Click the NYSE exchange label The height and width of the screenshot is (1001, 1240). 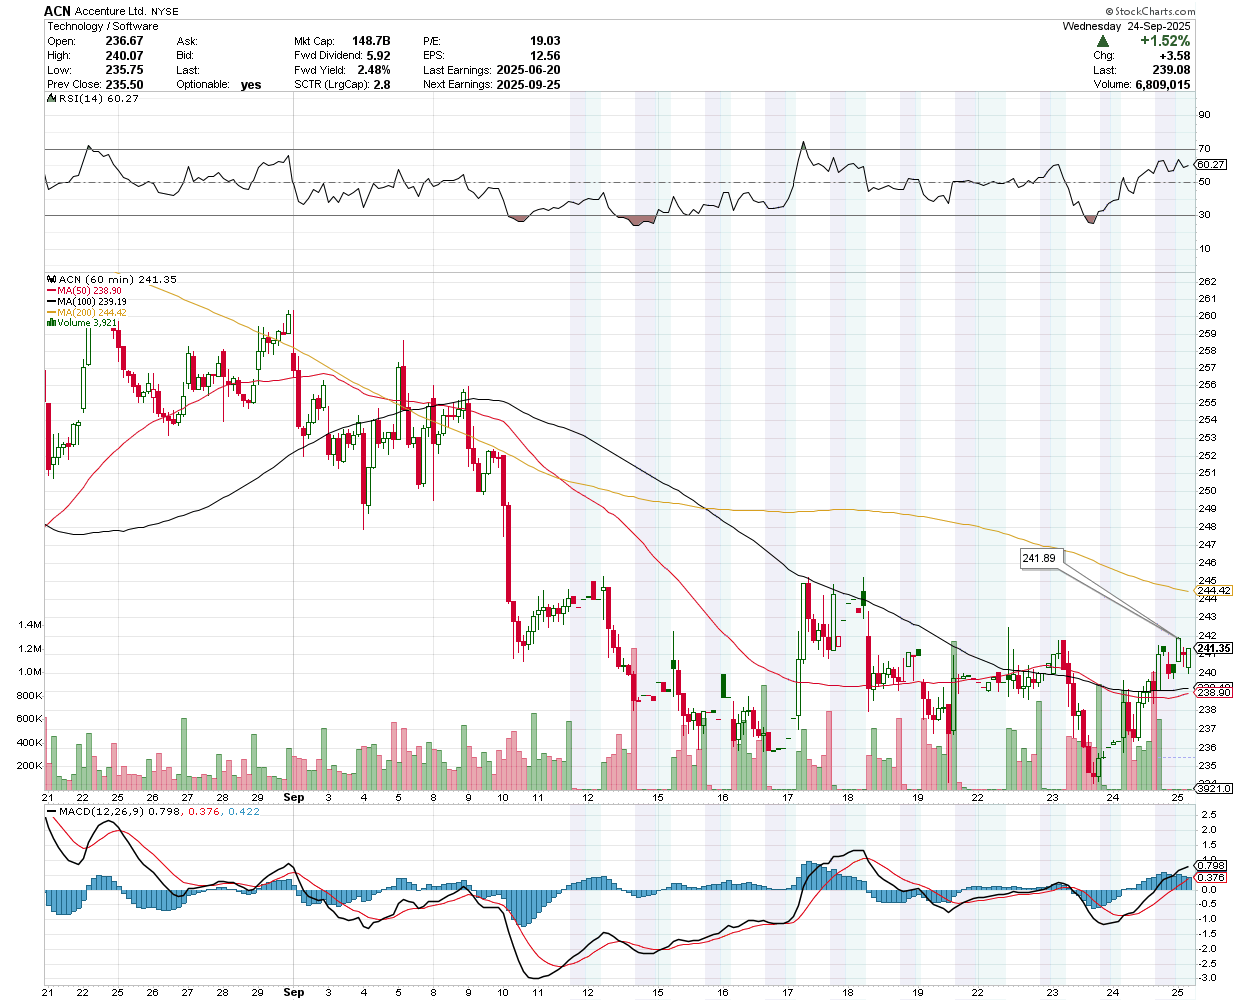click(x=165, y=12)
